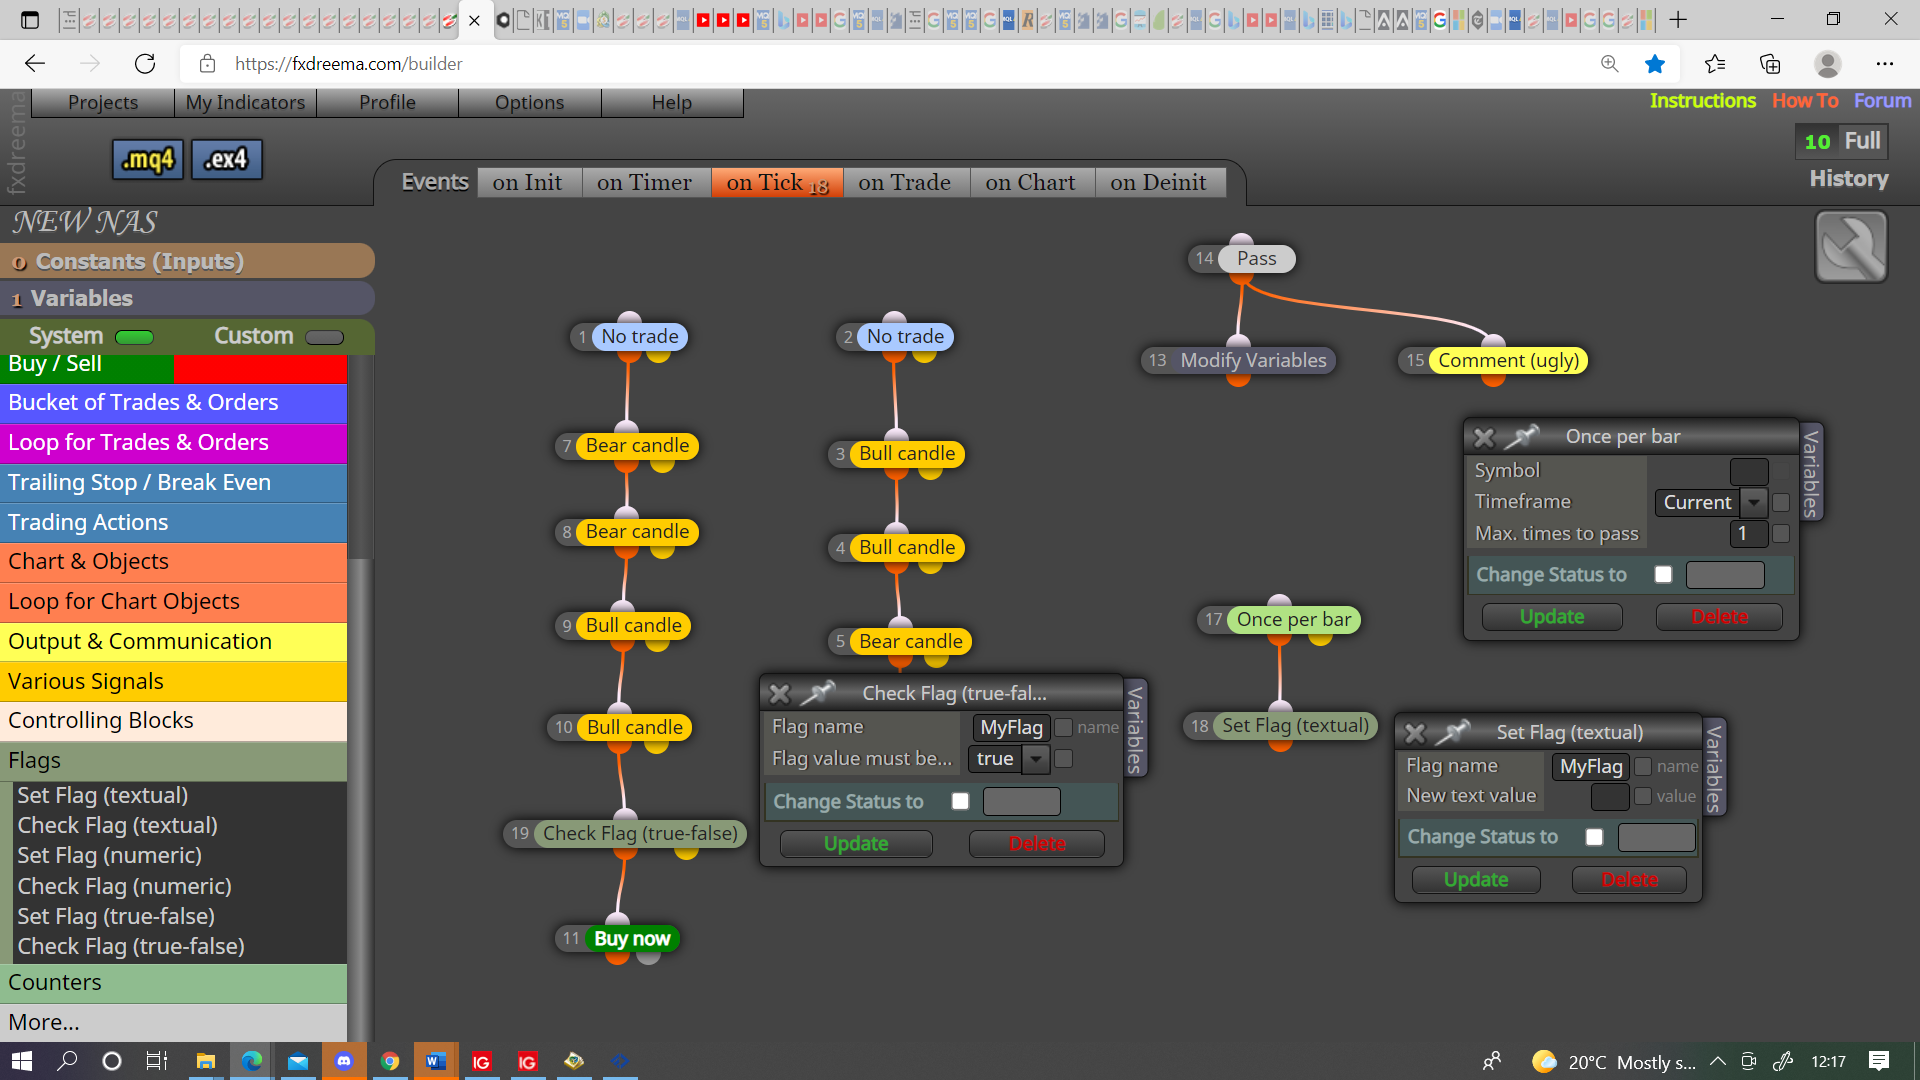The height and width of the screenshot is (1080, 1920).
Task: Open the flag value true dropdown
Action: (1036, 759)
